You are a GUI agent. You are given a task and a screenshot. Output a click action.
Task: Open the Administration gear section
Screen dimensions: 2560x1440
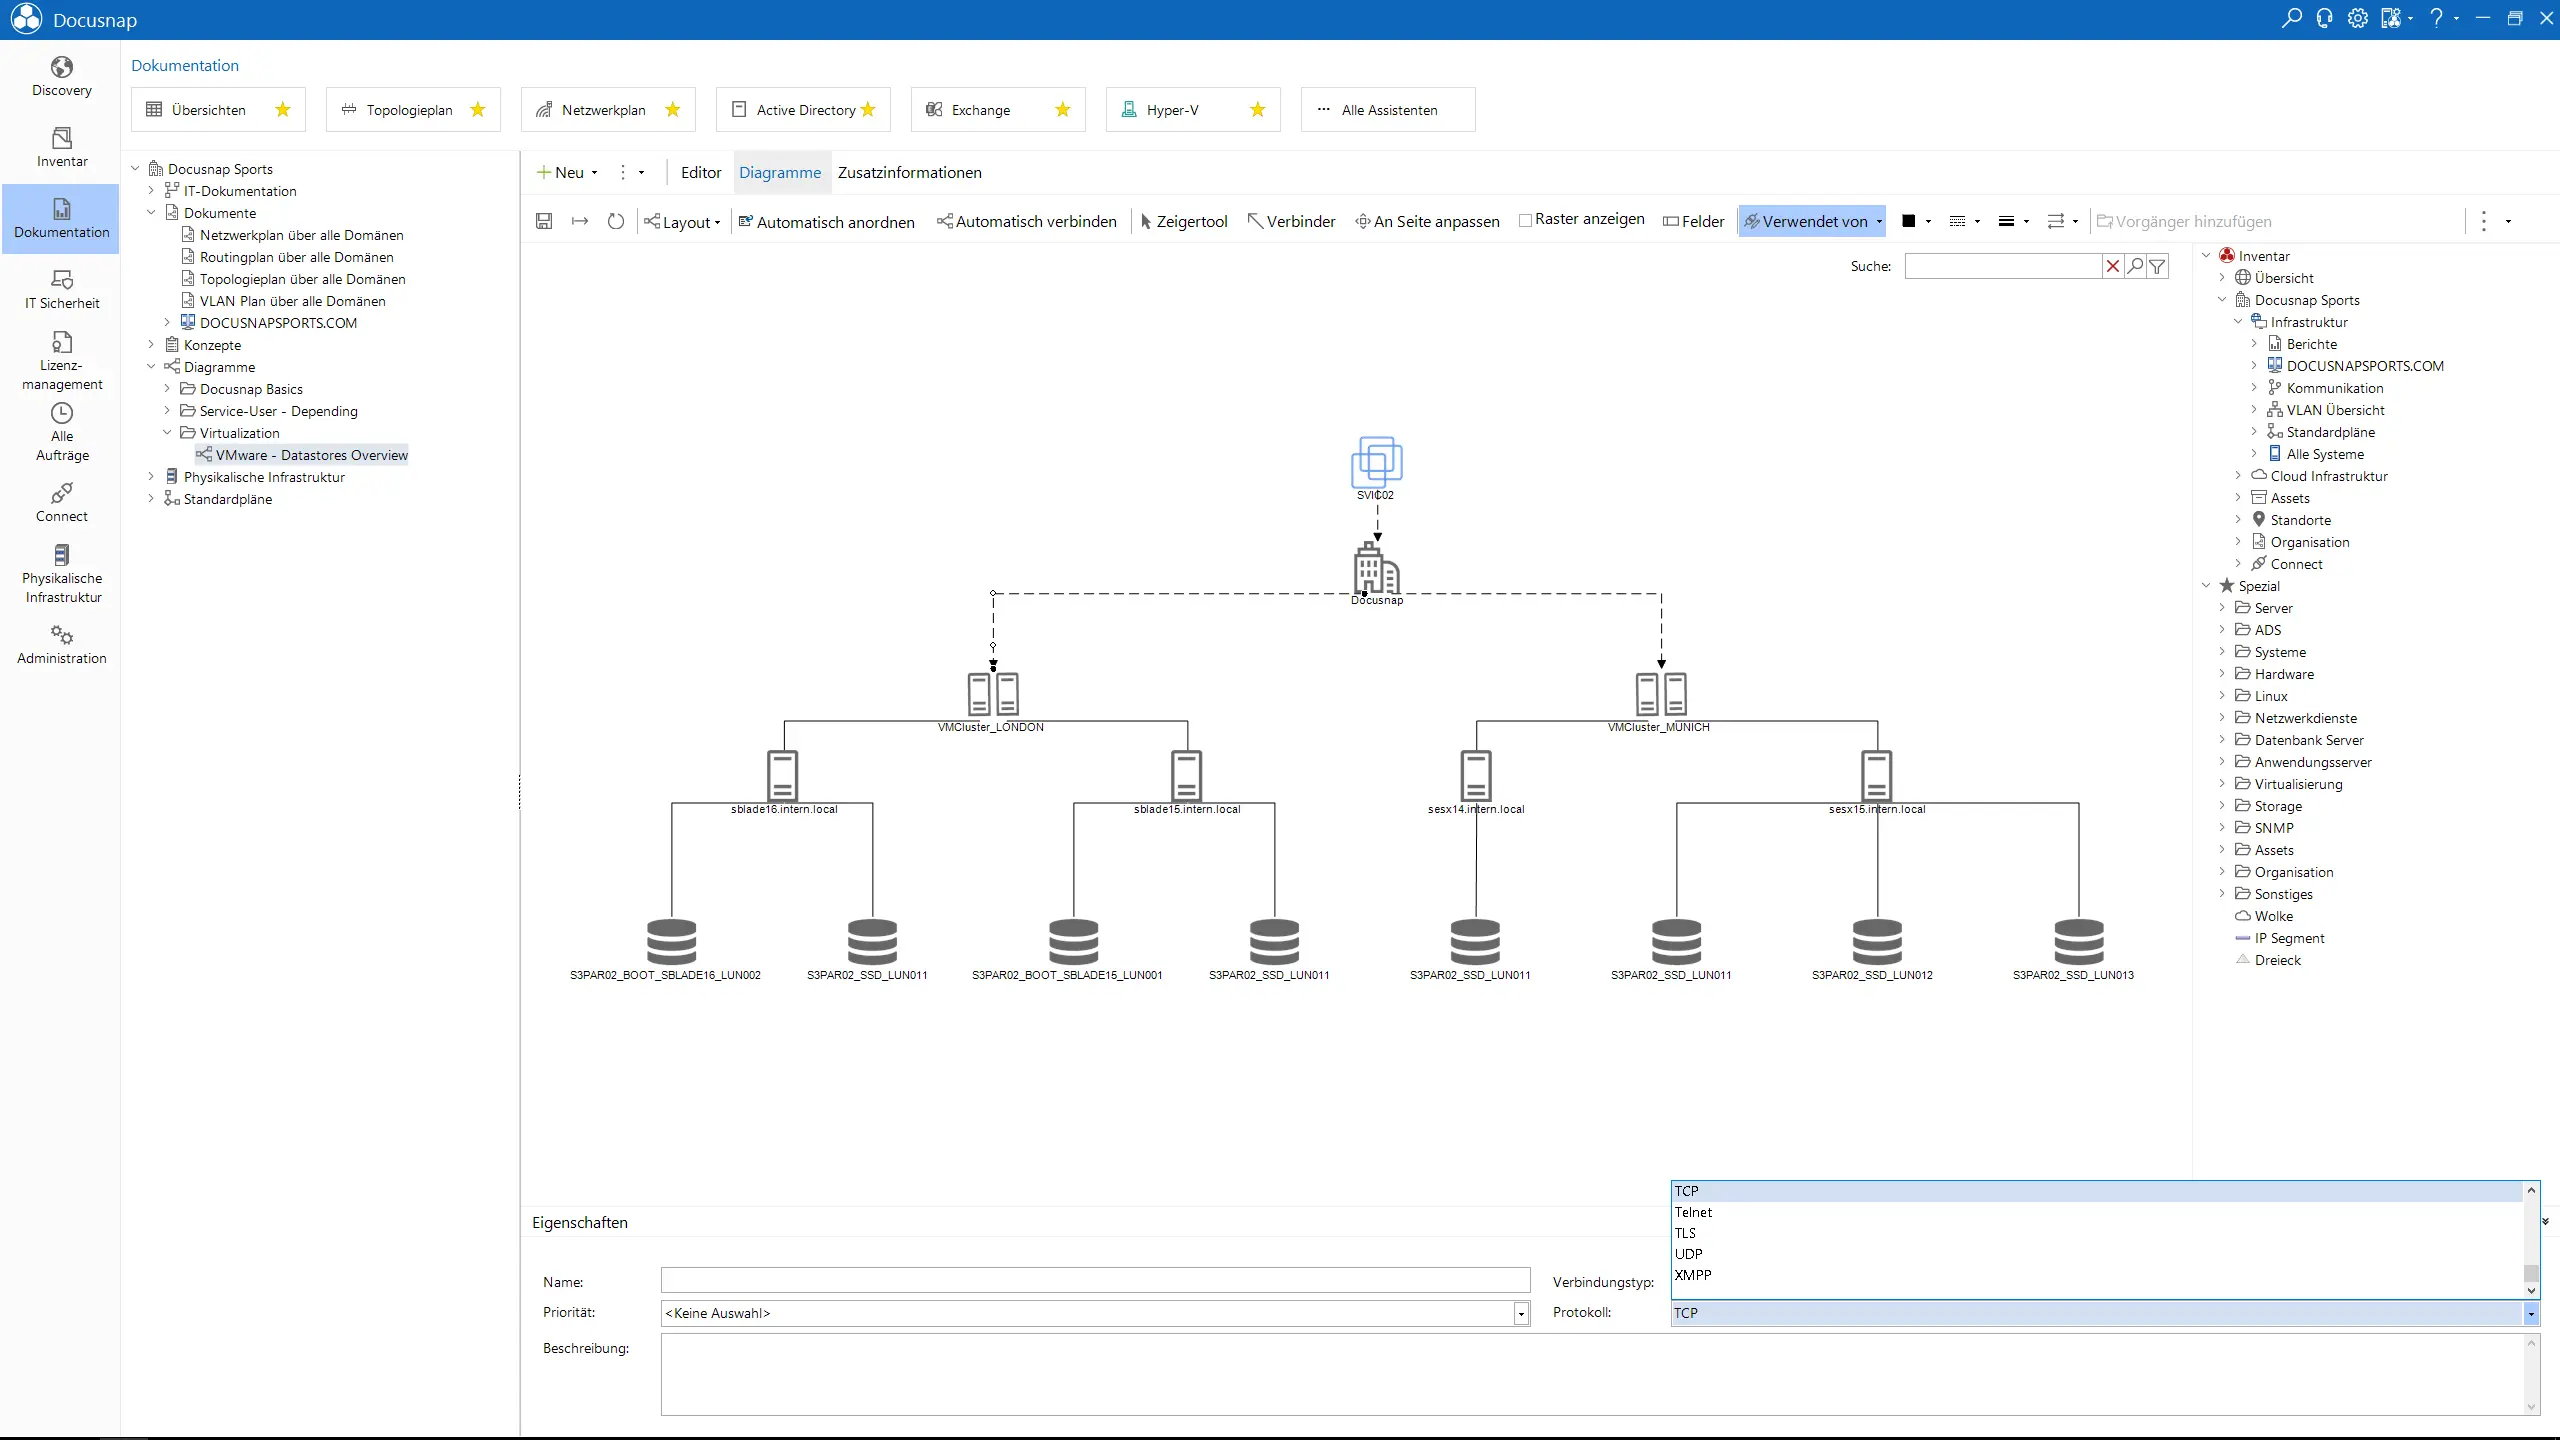point(62,644)
